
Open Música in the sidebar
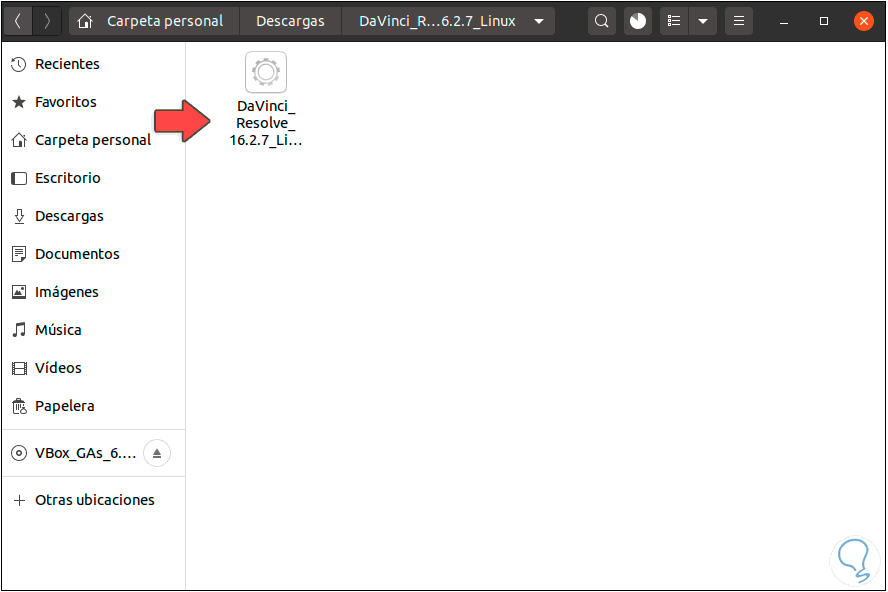click(93, 330)
